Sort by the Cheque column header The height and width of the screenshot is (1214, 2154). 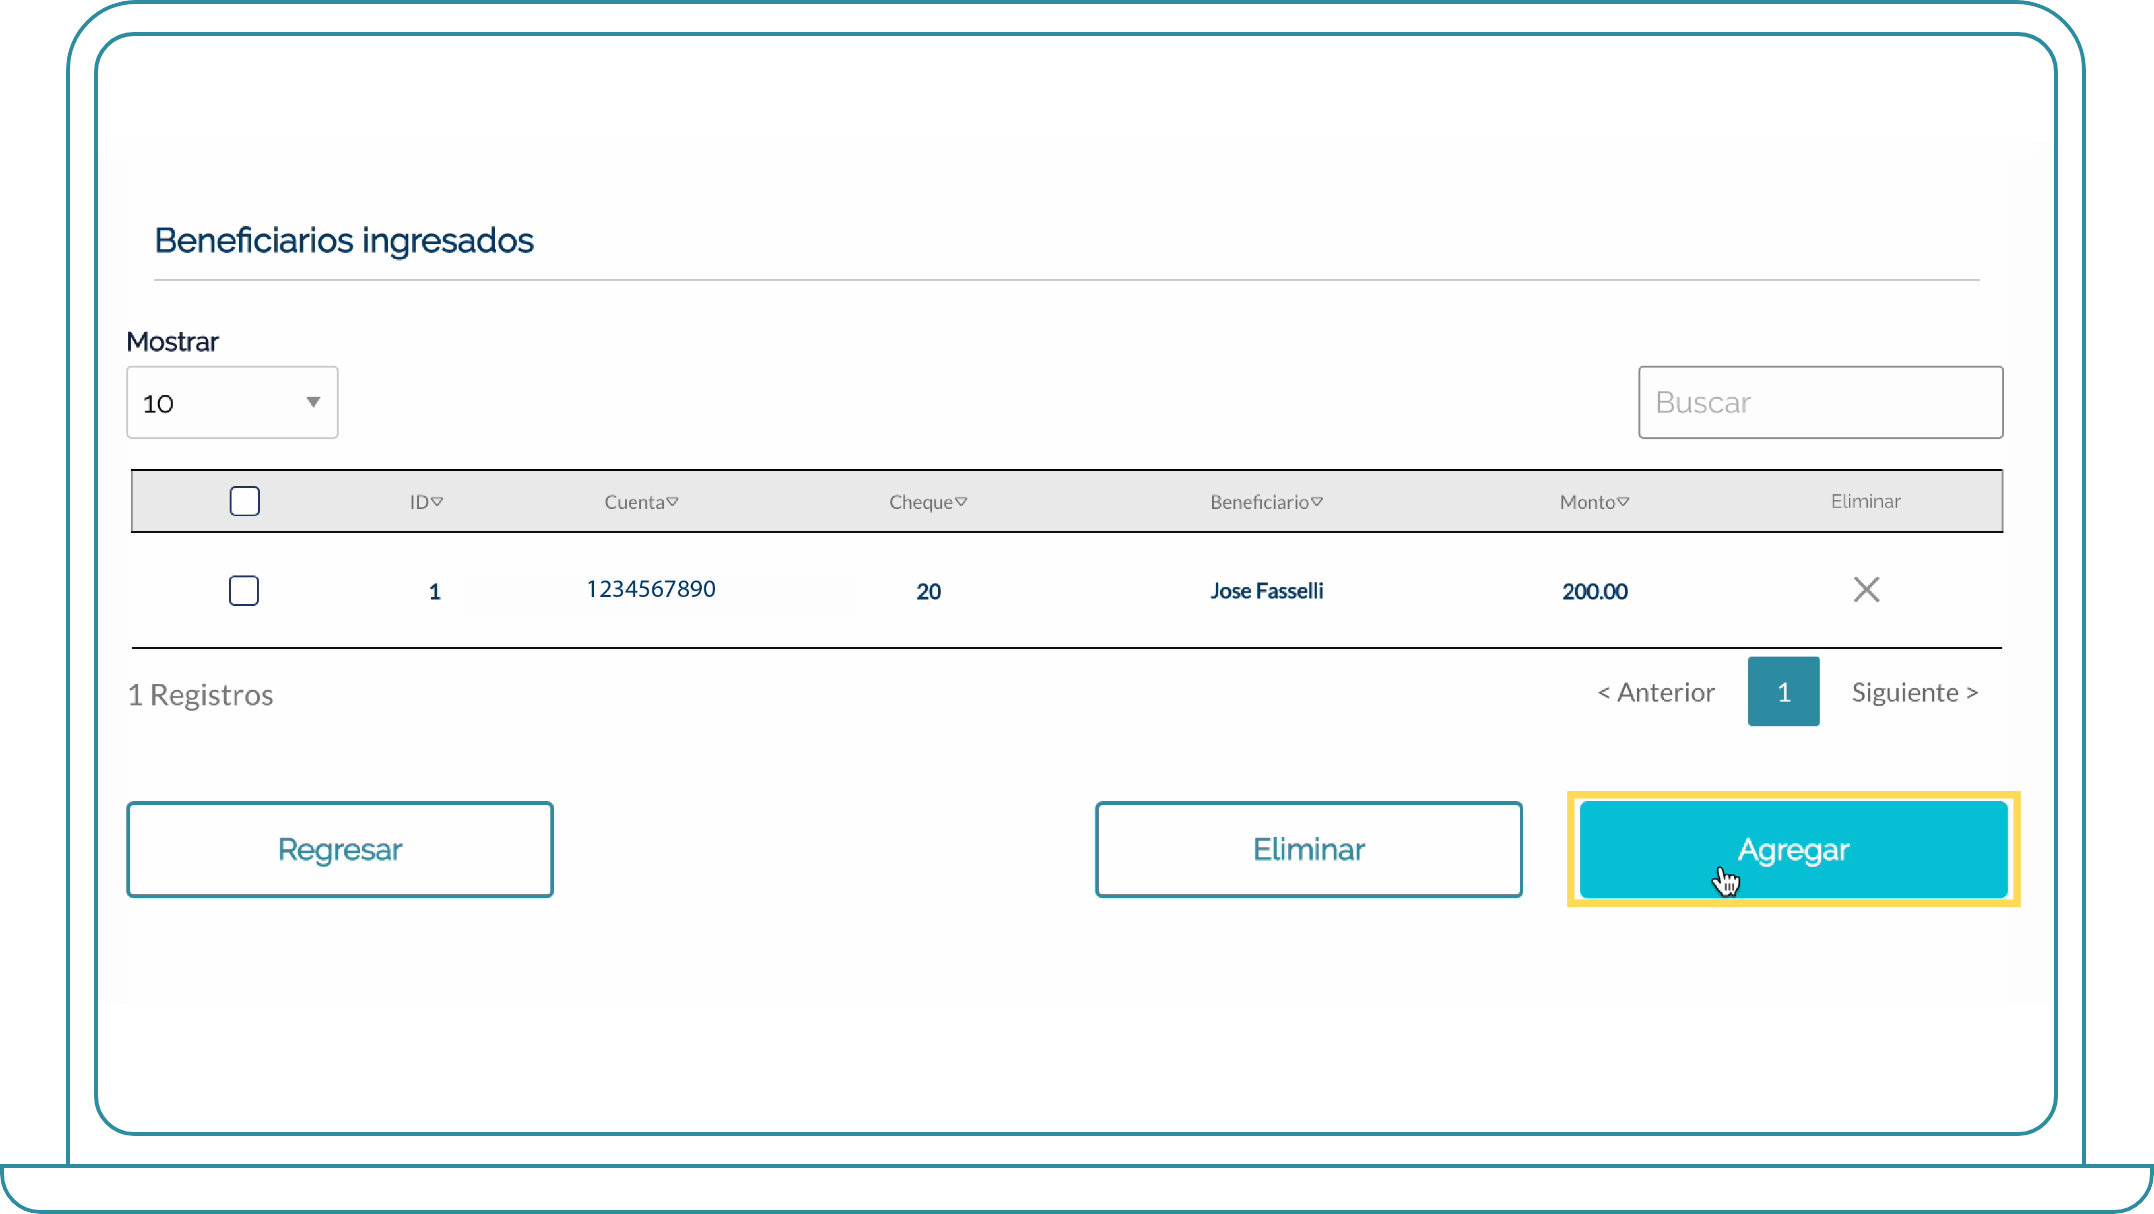[928, 502]
